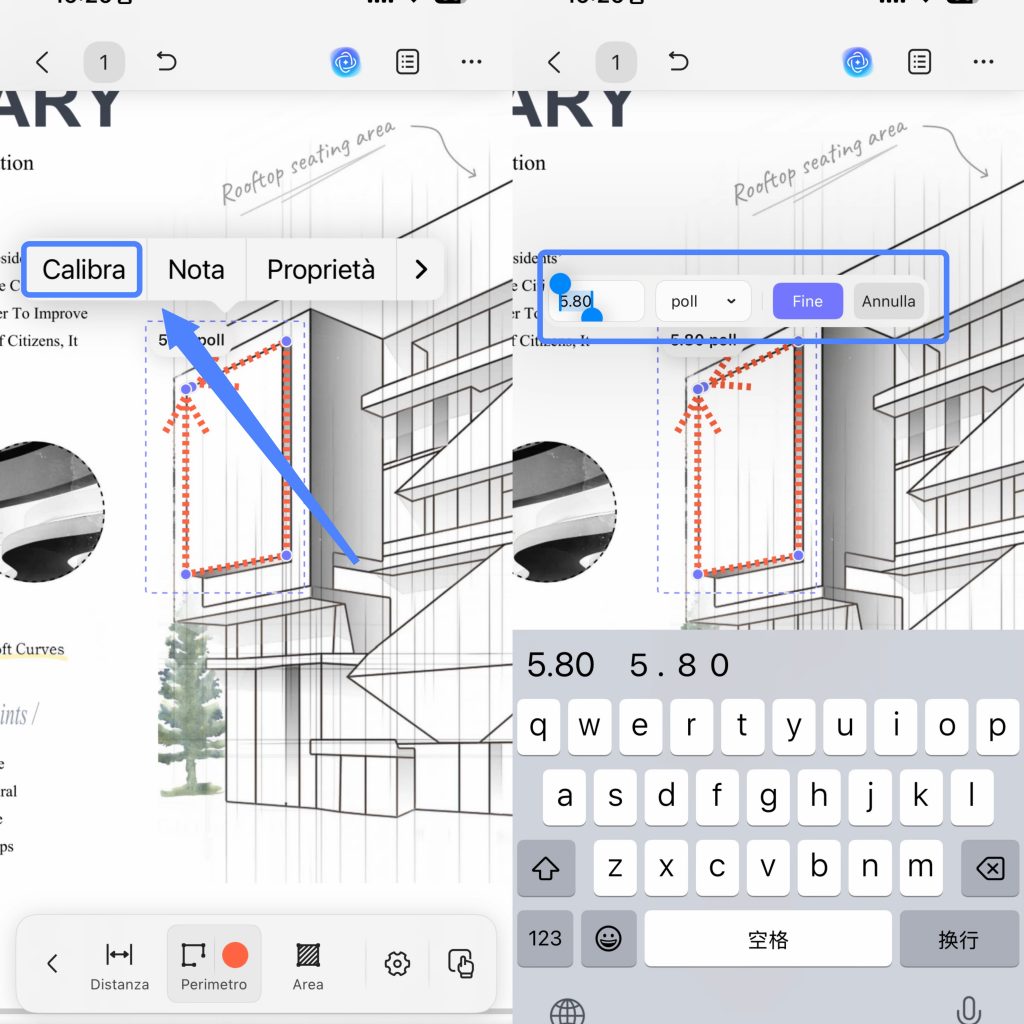
Task: Open more options menu in right screen
Action: pos(984,62)
